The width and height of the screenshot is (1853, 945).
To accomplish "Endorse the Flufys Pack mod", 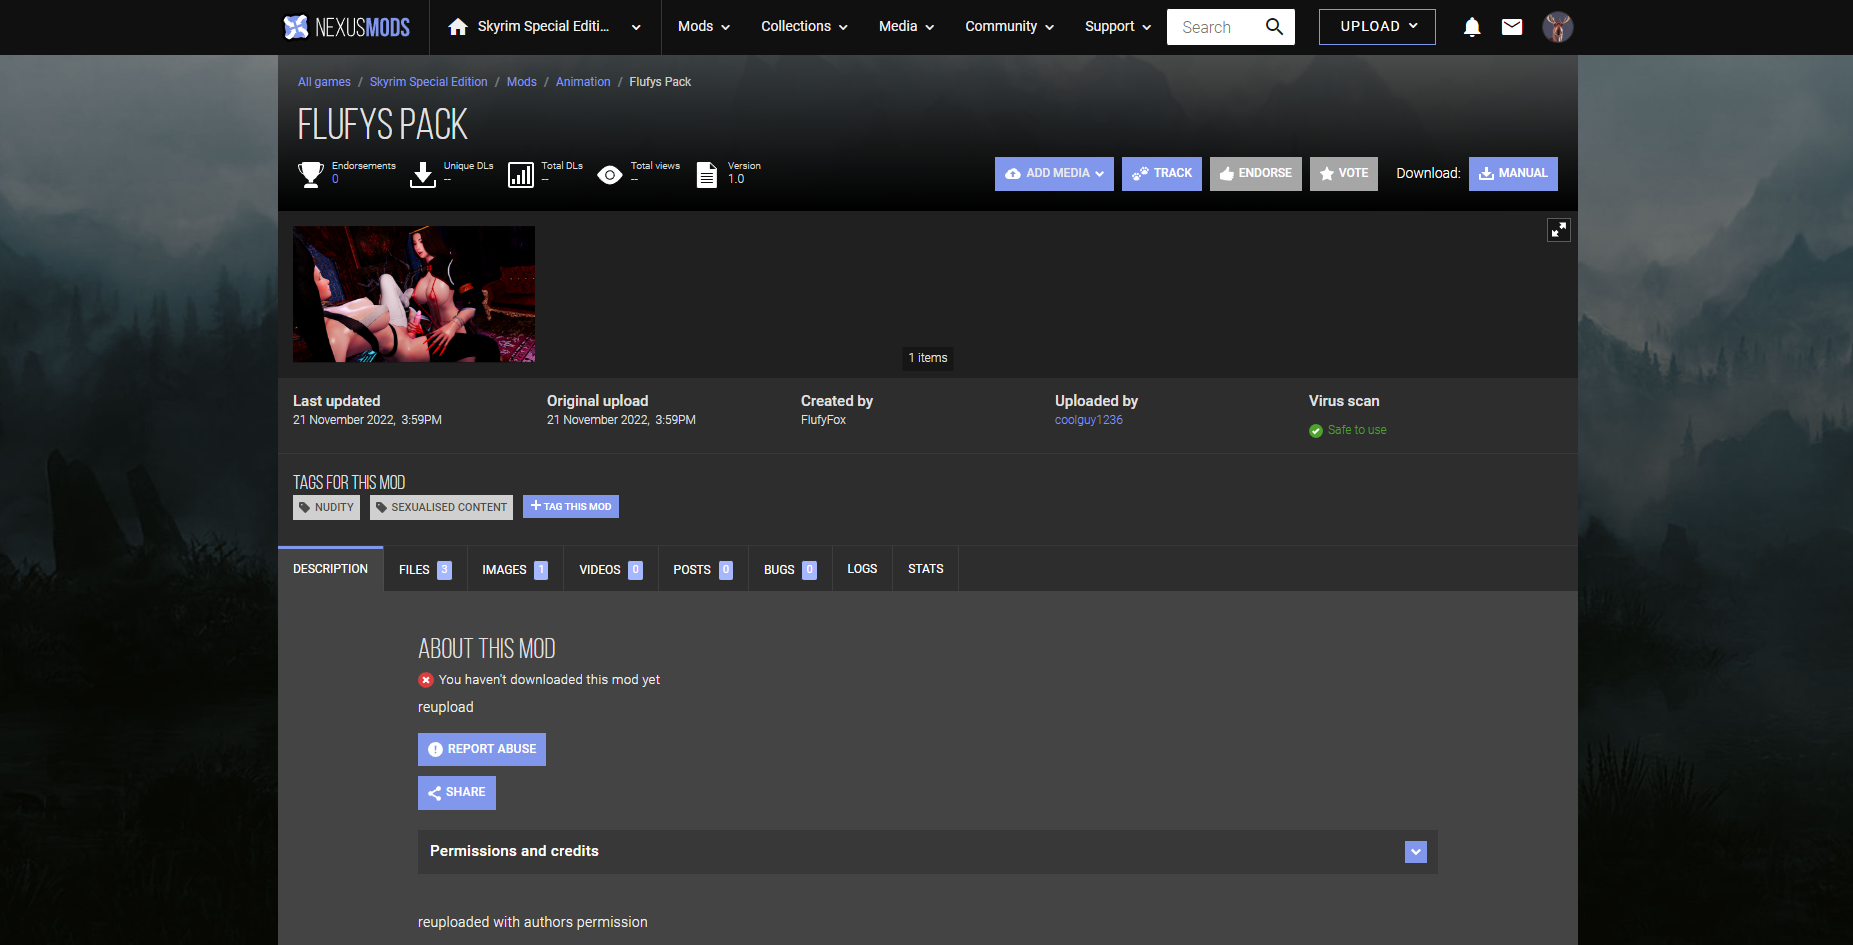I will pos(1256,174).
